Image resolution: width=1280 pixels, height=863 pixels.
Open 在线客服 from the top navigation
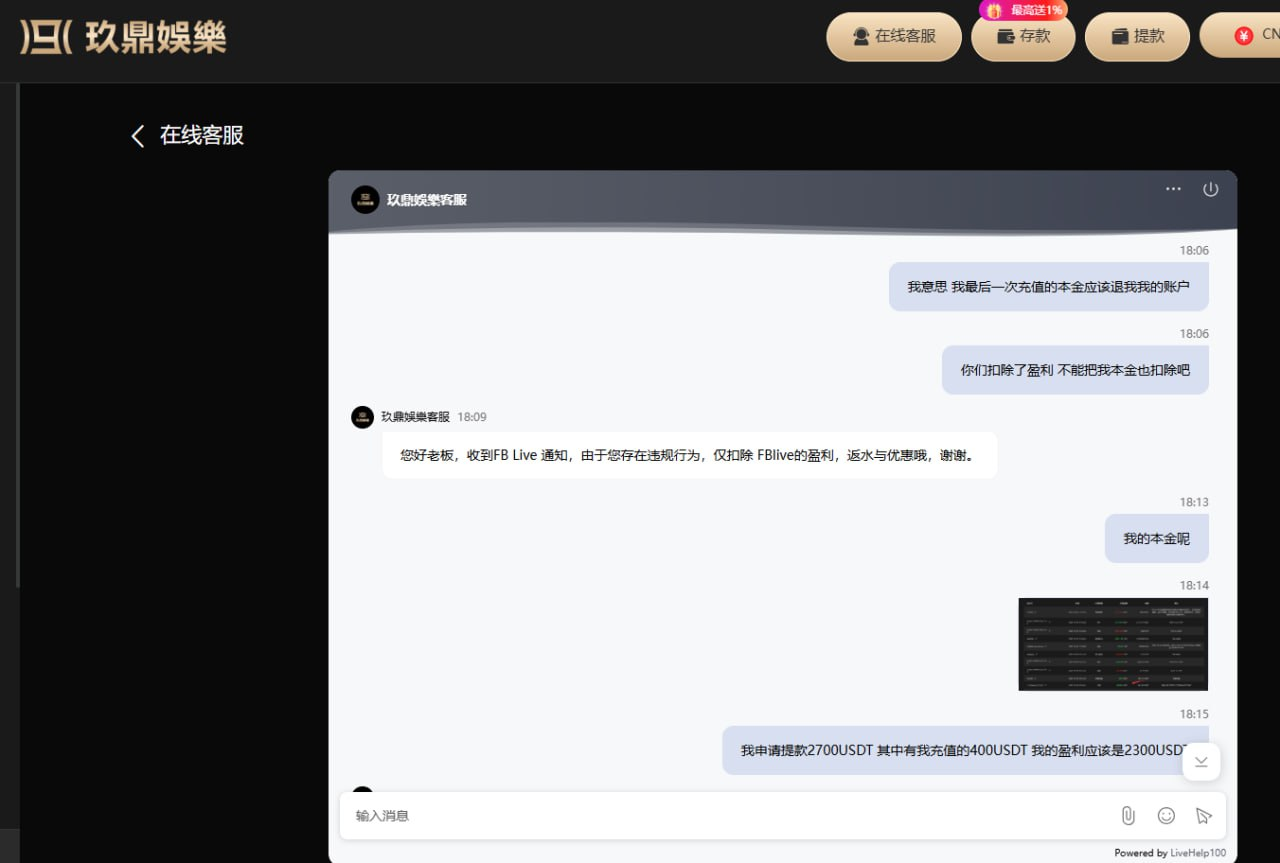[x=894, y=35]
